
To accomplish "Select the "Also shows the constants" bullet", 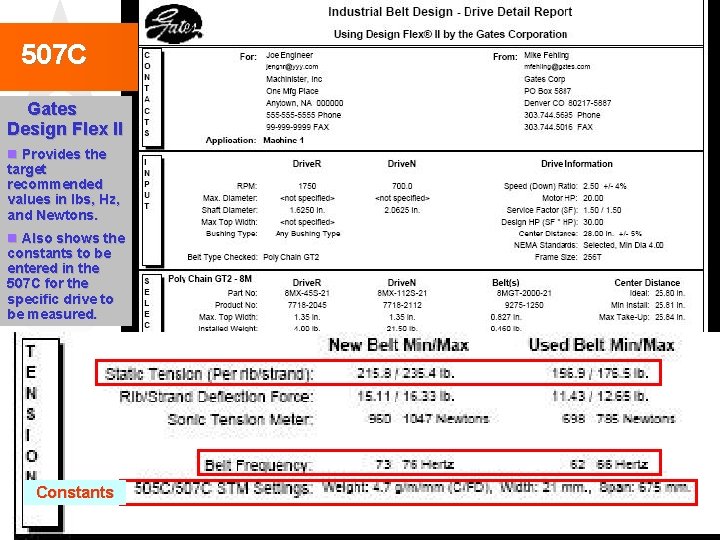I will point(66,276).
